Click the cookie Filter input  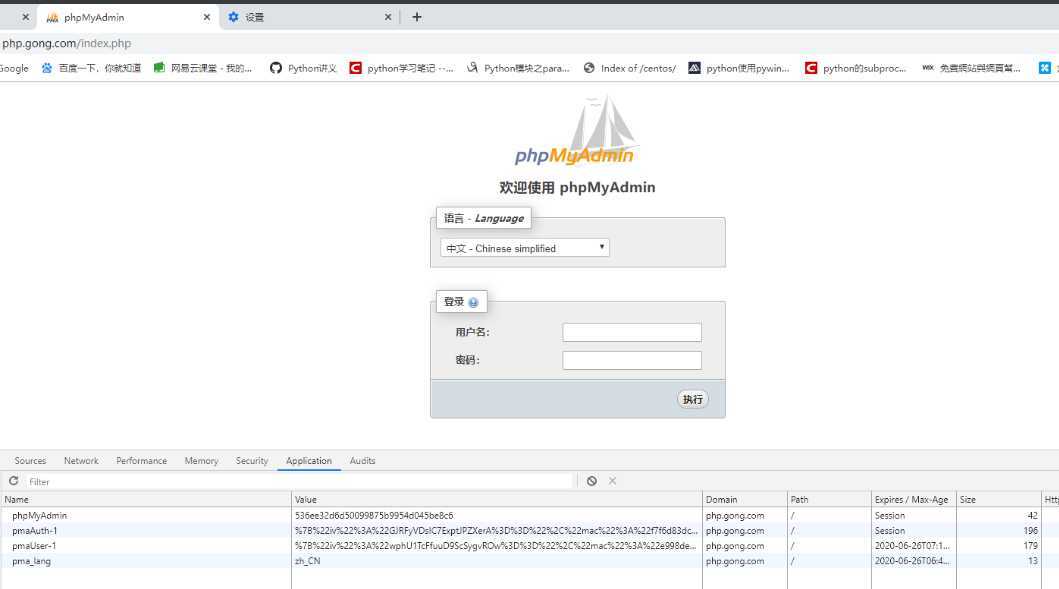299,482
